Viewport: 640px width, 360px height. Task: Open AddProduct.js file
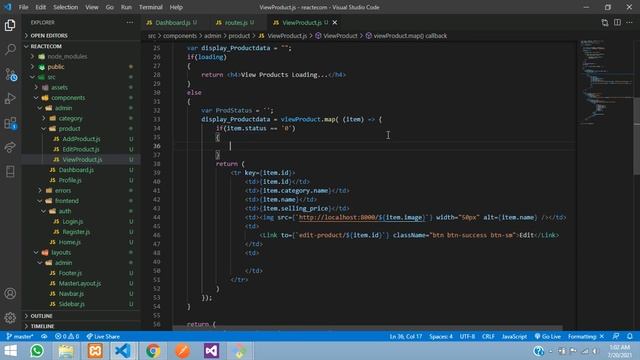coord(81,139)
